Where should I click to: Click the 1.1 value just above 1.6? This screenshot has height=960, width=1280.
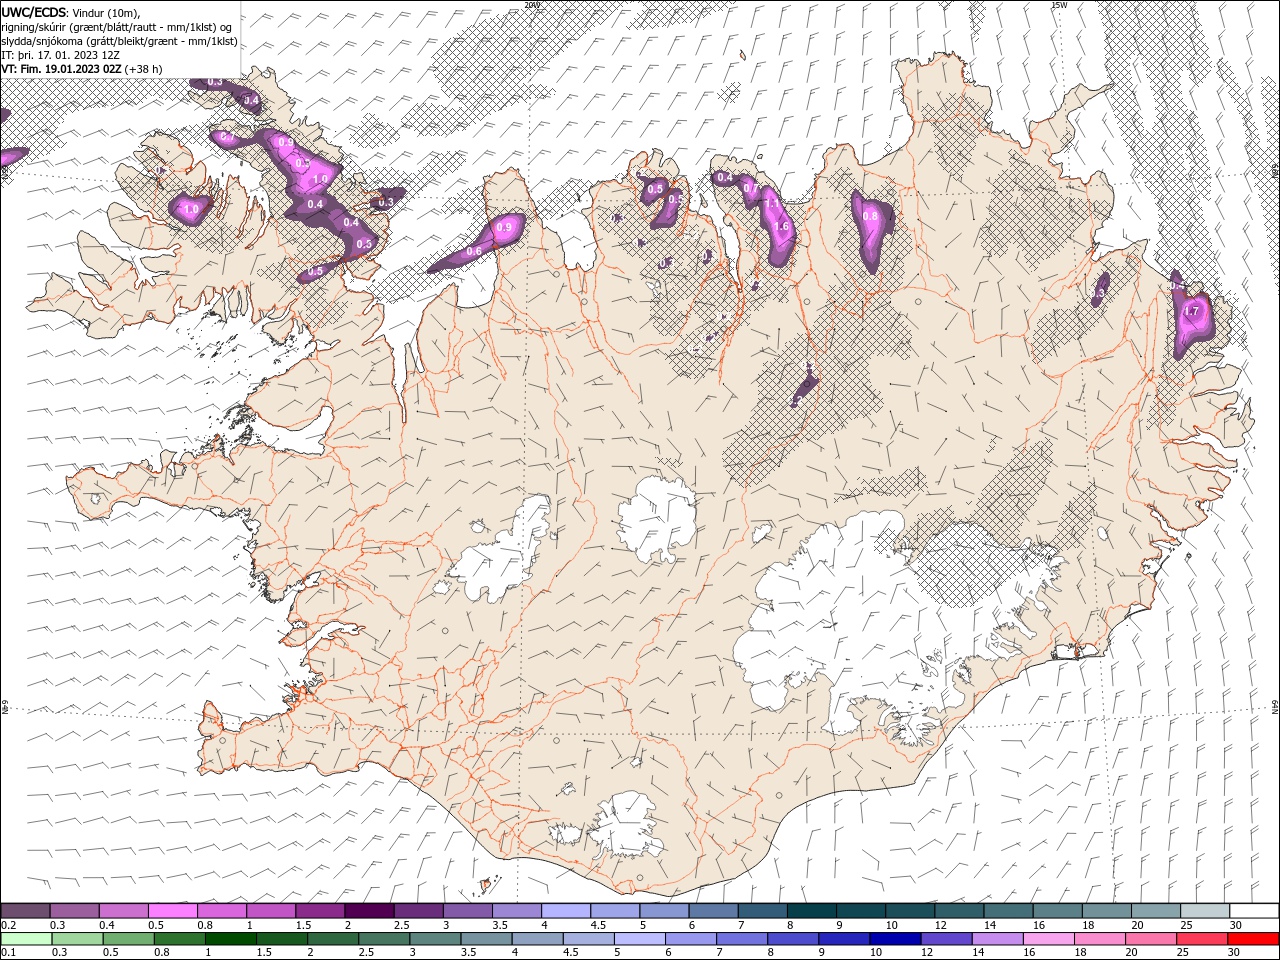(772, 203)
